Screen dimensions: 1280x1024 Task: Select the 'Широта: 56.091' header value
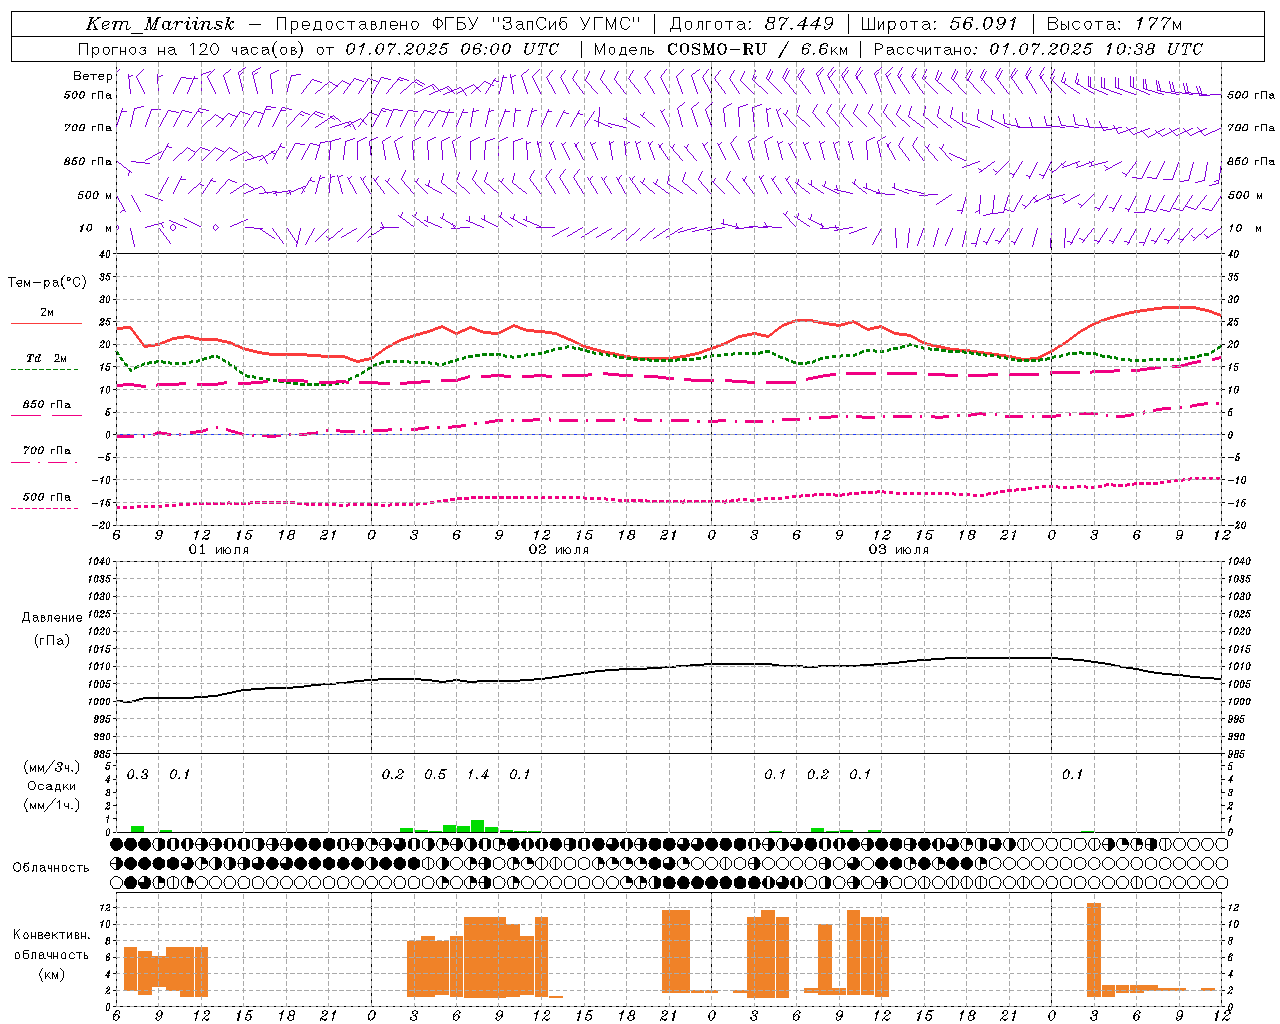tap(939, 24)
